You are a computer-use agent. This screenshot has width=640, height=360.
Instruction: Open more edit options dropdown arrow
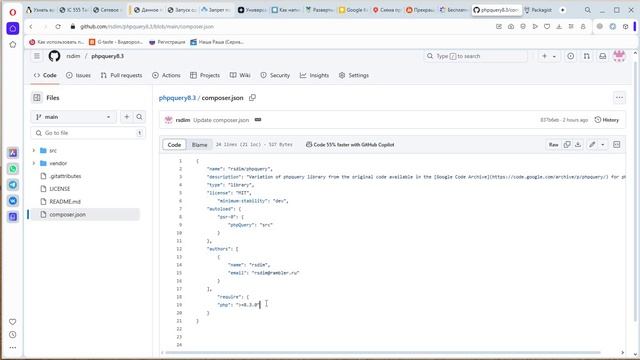[x=602, y=144]
